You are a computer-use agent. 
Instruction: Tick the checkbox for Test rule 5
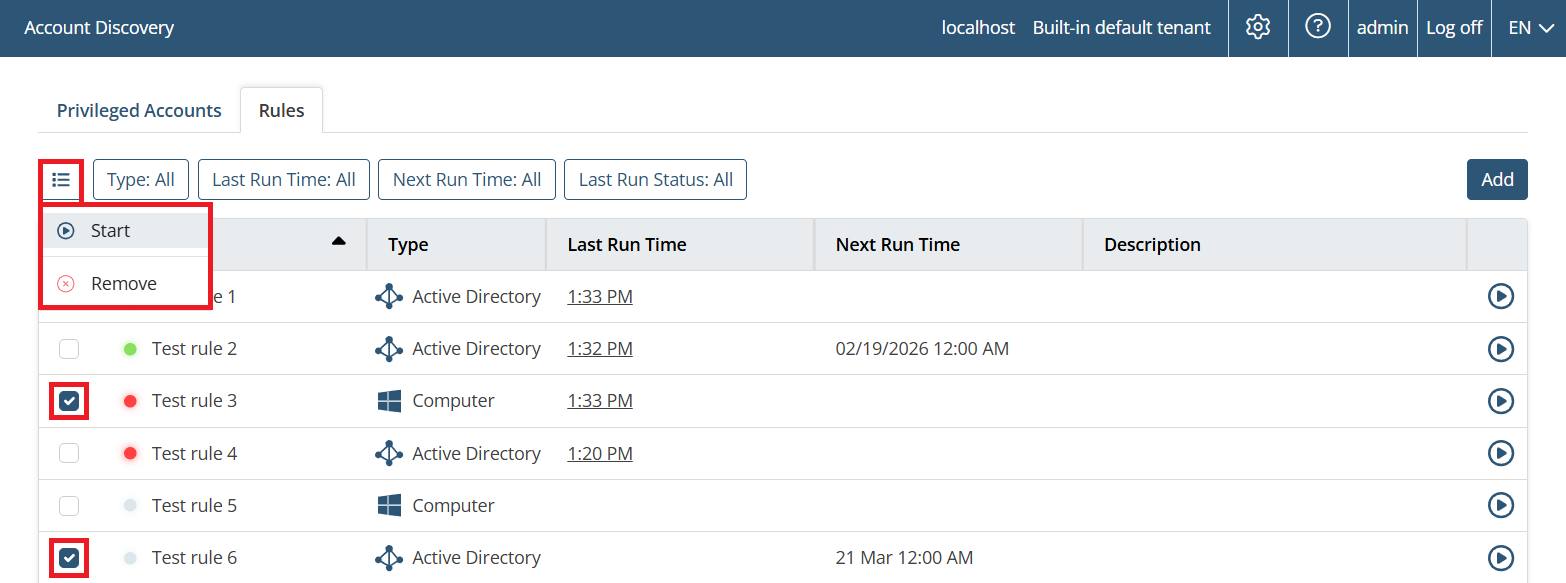pos(69,505)
